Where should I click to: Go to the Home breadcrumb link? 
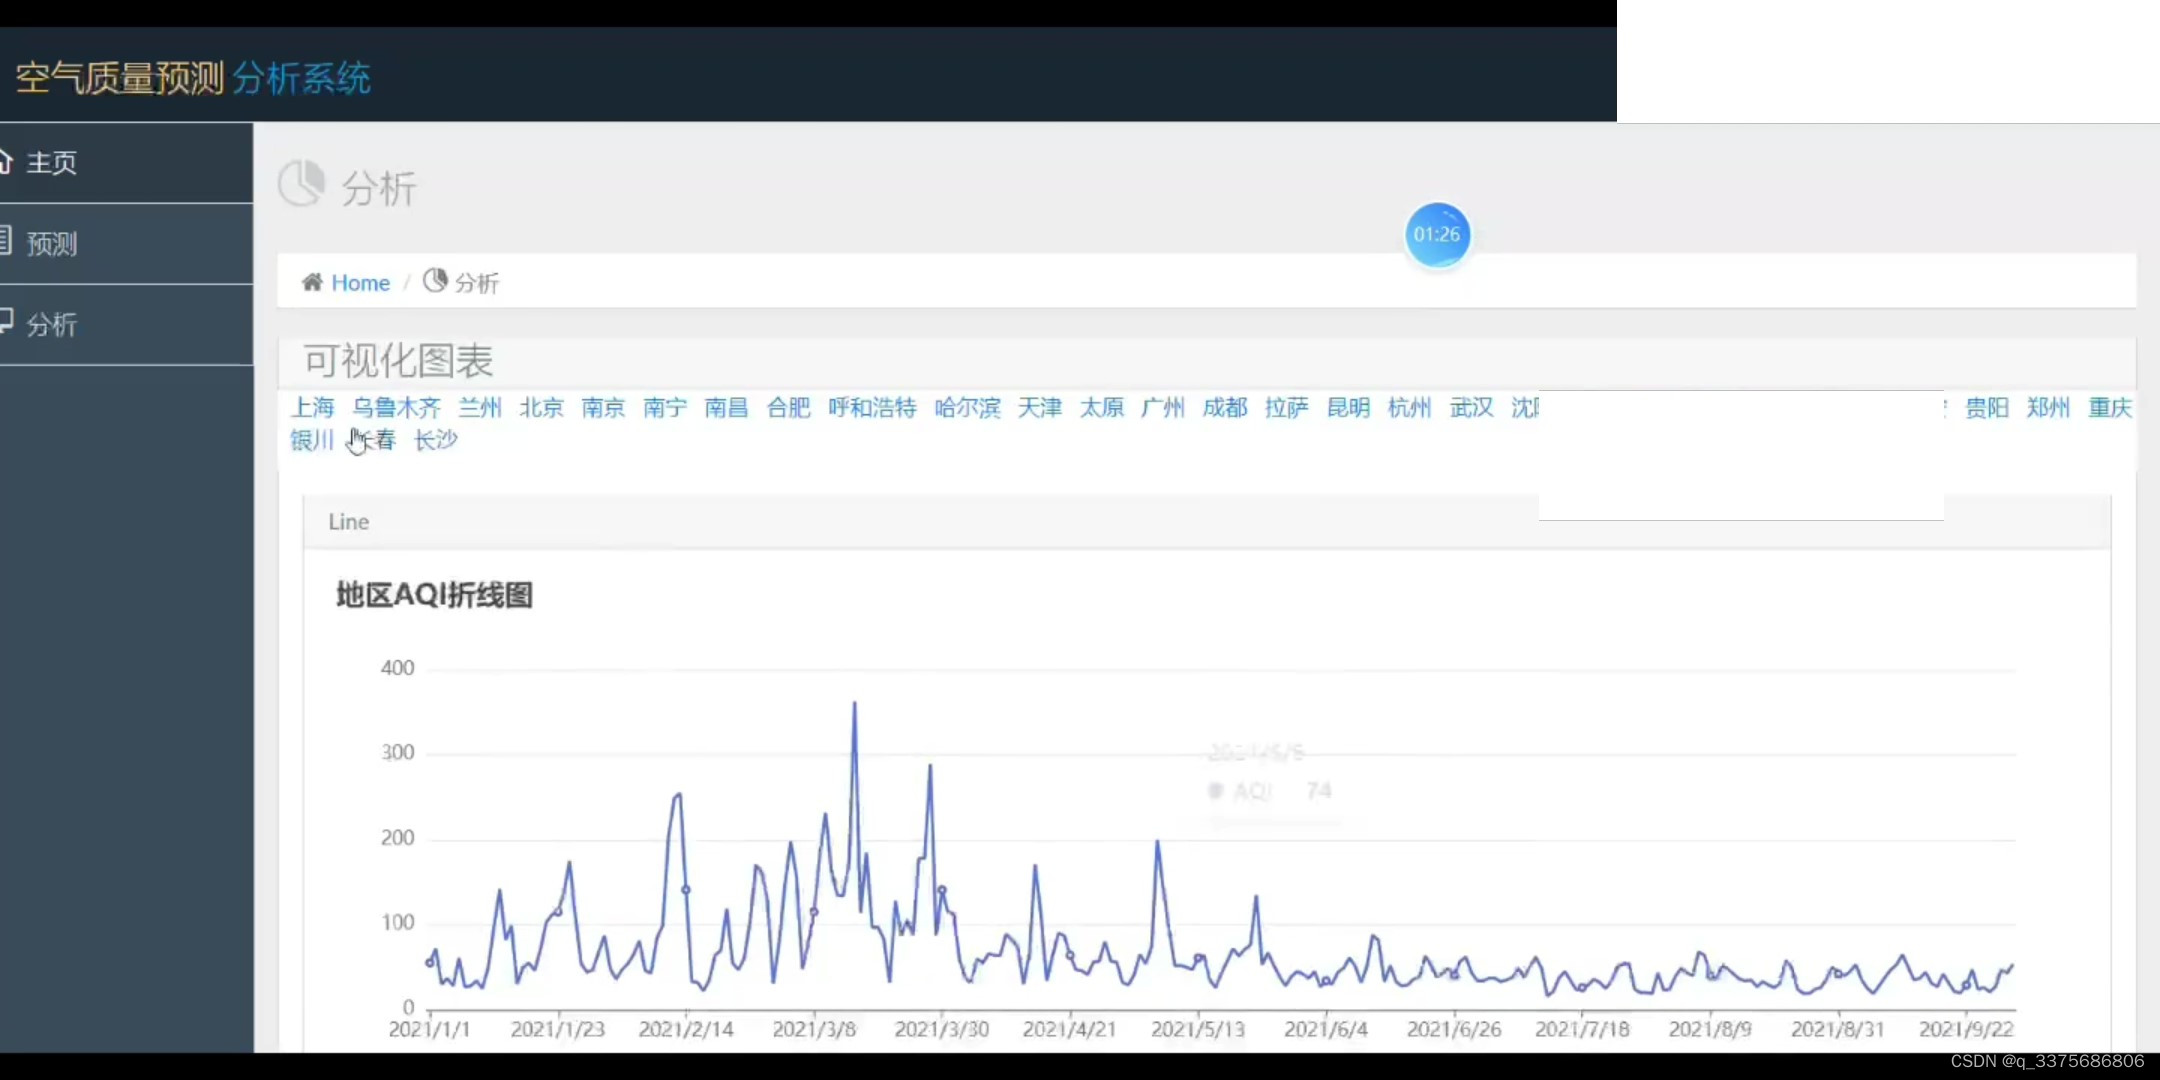[360, 283]
